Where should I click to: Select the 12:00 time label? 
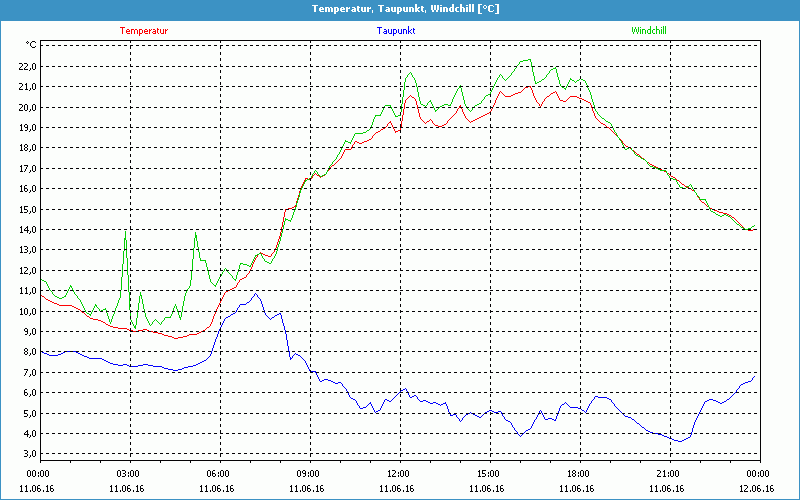click(x=398, y=473)
